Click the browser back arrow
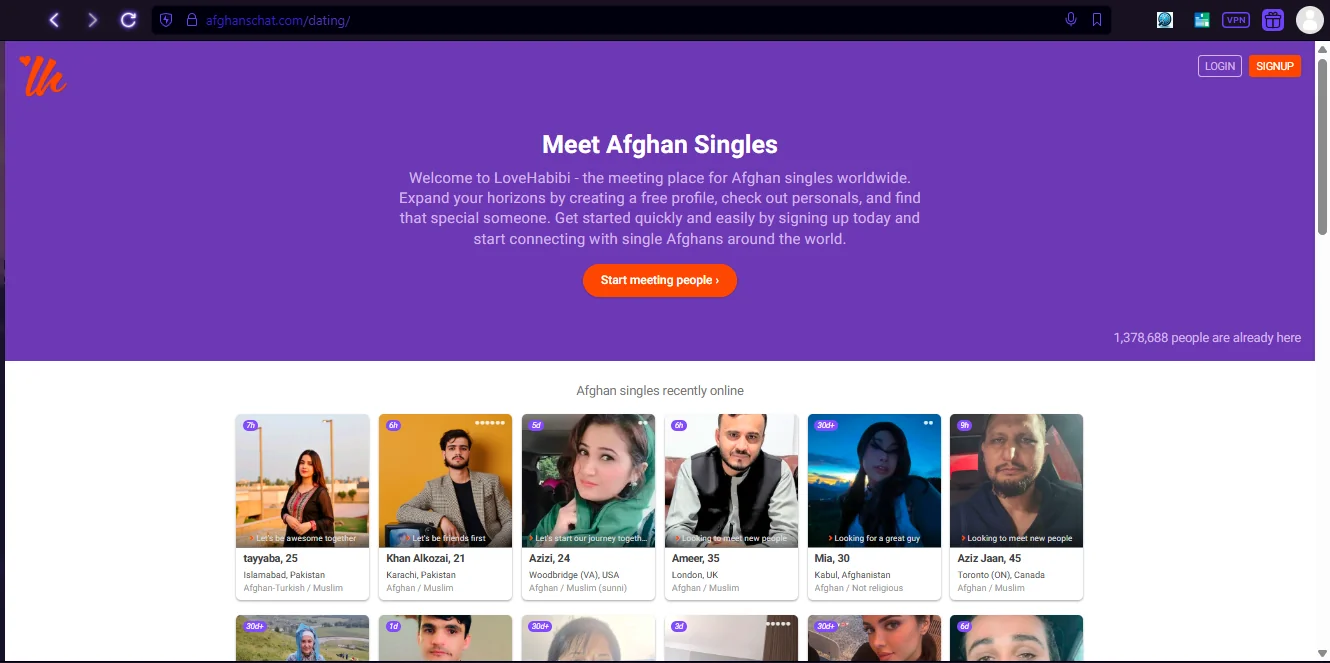1330x663 pixels. [54, 20]
